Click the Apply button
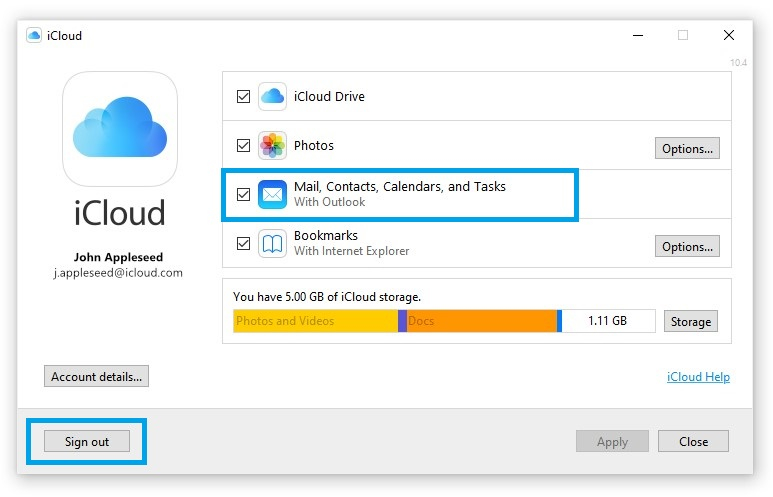 (x=612, y=441)
